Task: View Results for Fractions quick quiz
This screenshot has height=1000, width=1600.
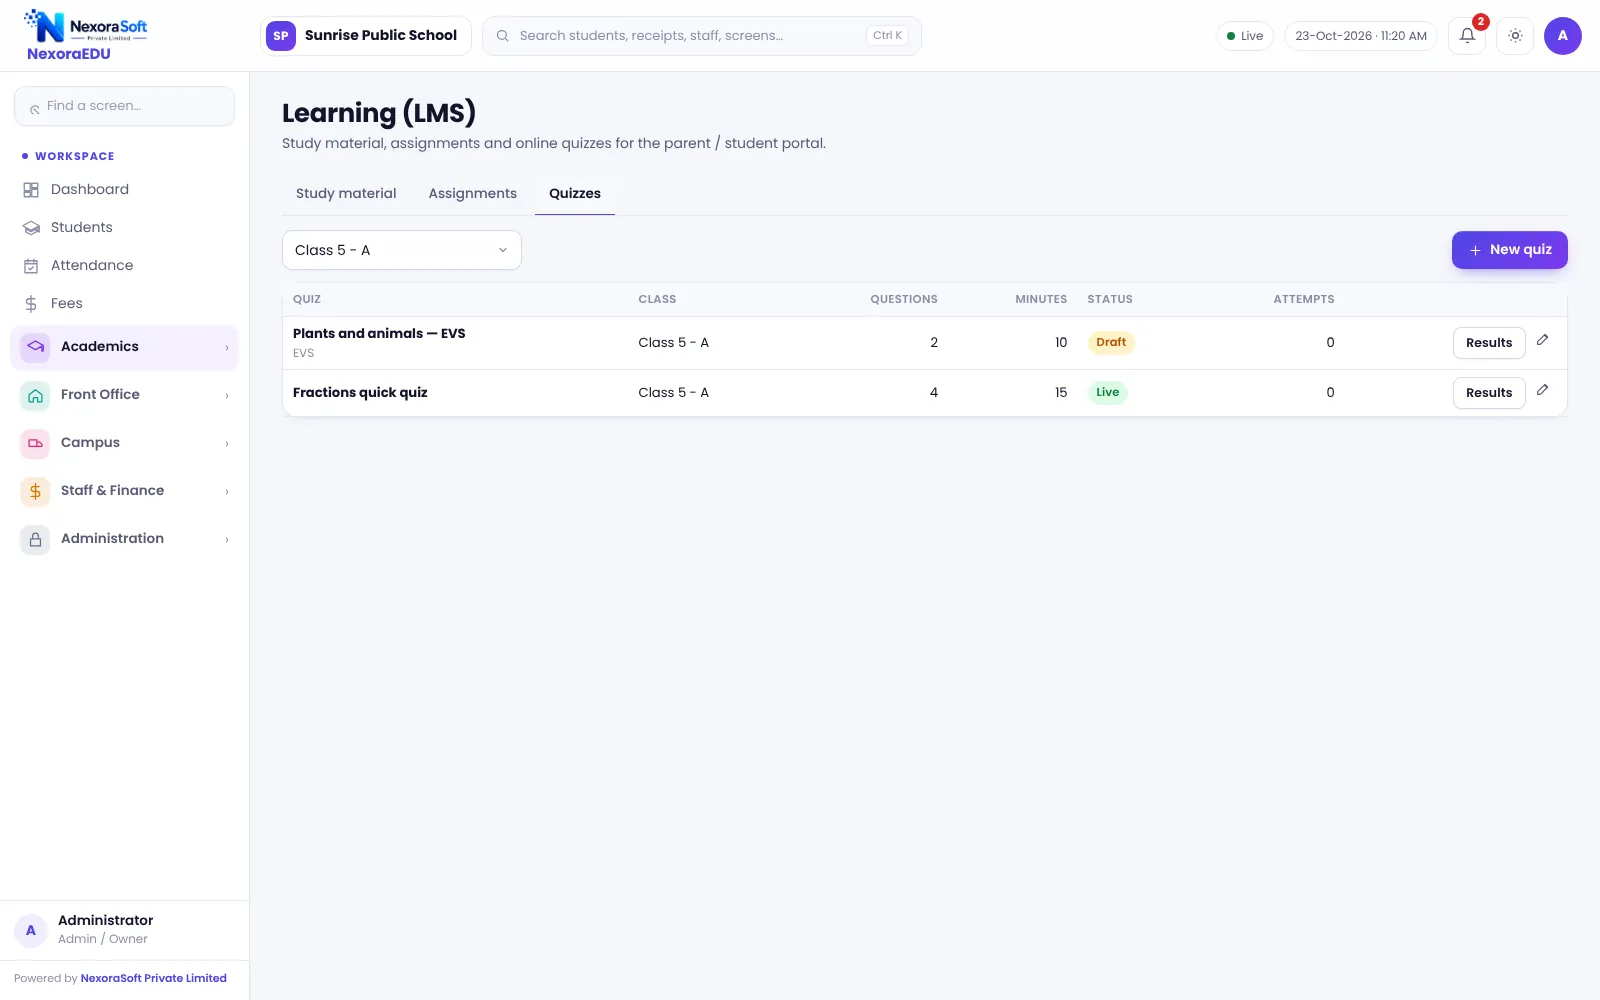Action: click(1489, 393)
